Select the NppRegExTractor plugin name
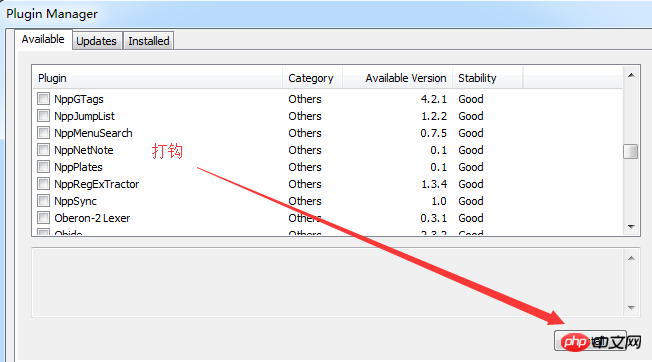The height and width of the screenshot is (362, 652). pyautogui.click(x=96, y=184)
